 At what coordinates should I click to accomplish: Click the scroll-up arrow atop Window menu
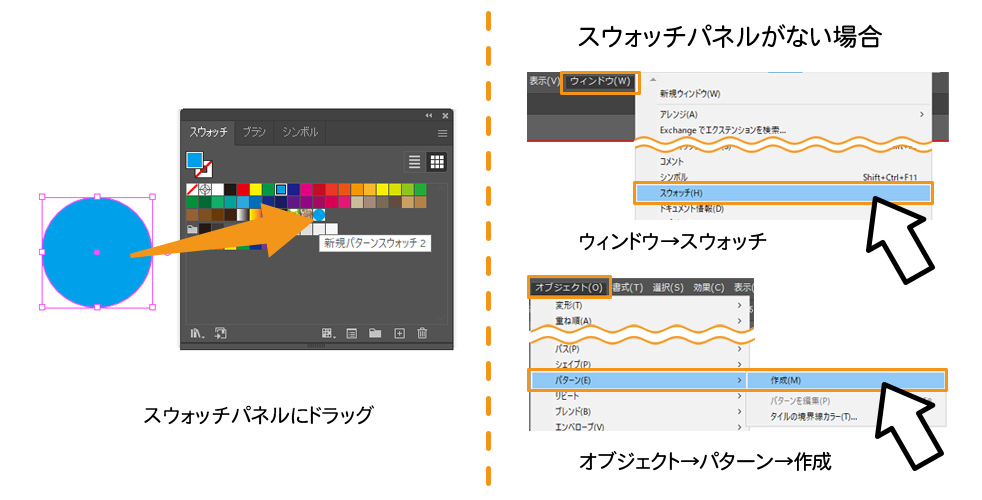pyautogui.click(x=653, y=80)
